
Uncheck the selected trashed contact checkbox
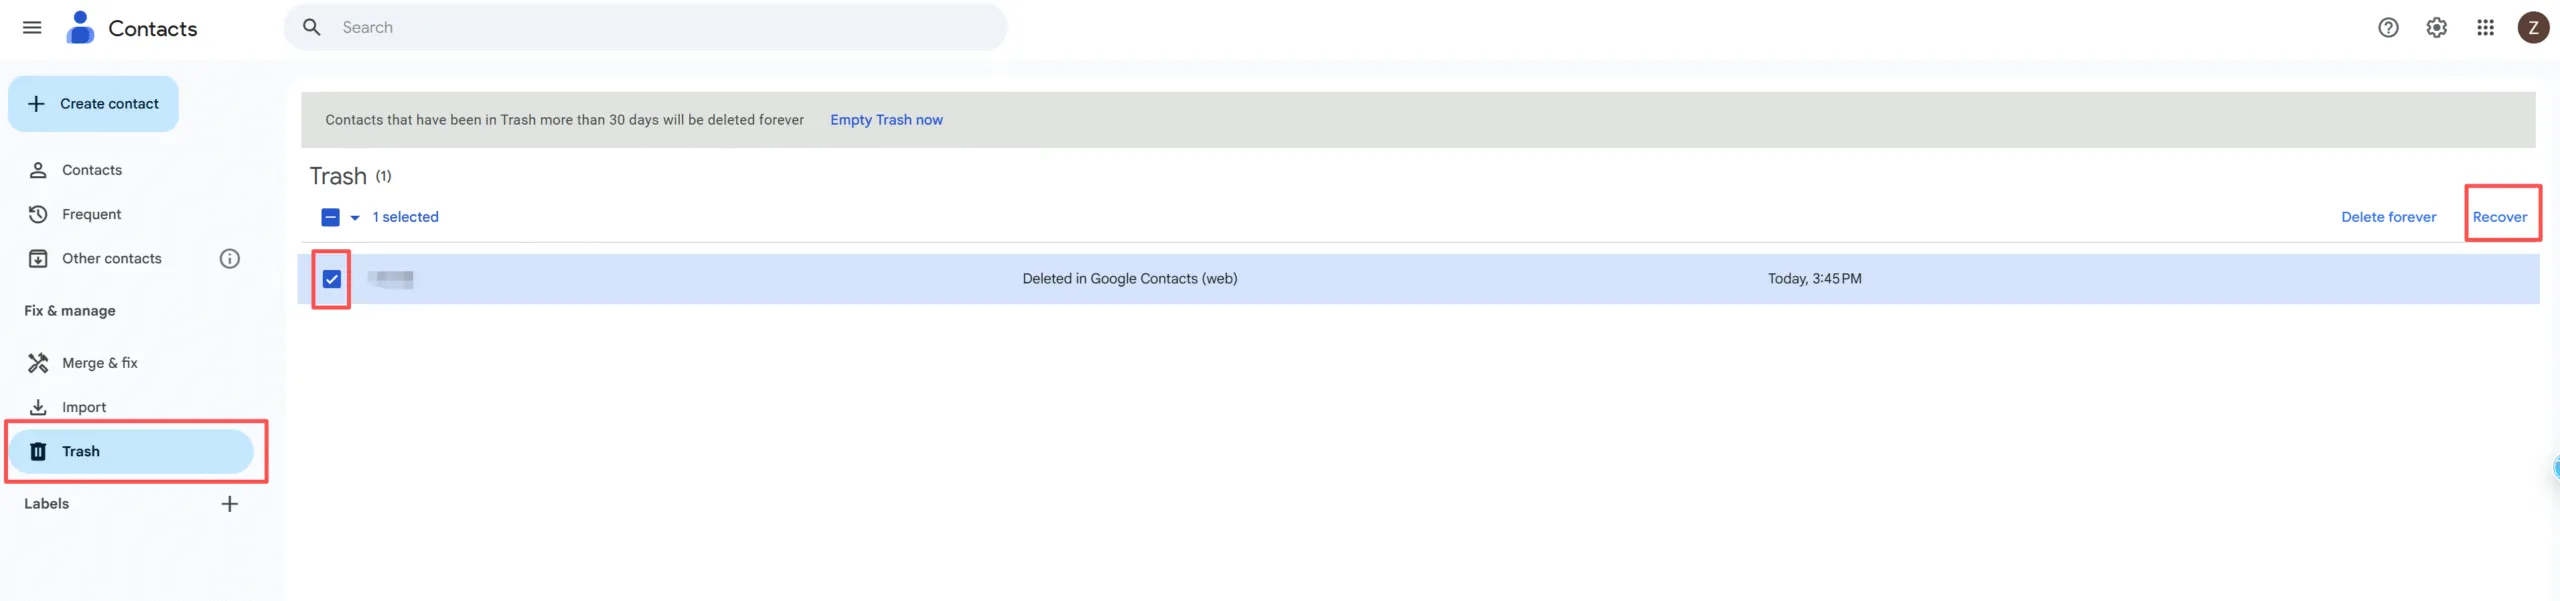(332, 279)
